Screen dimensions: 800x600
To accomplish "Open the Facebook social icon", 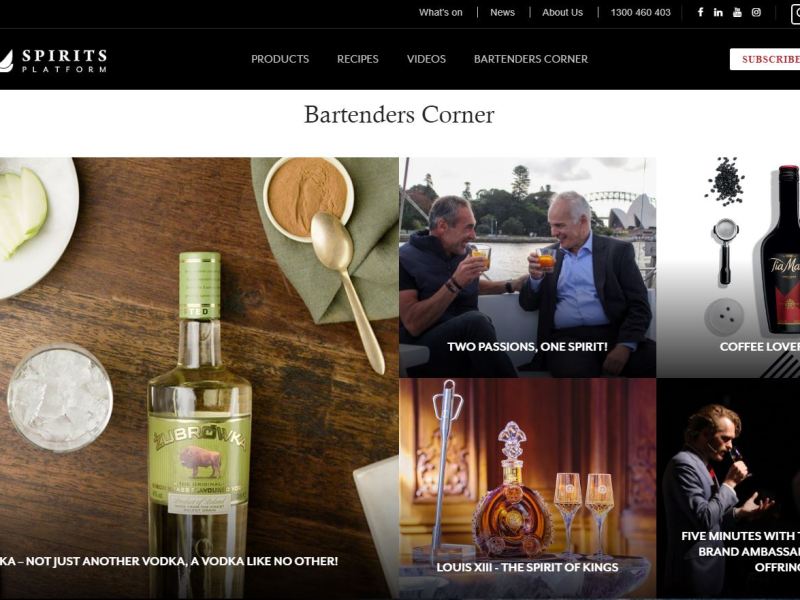I will [x=701, y=12].
